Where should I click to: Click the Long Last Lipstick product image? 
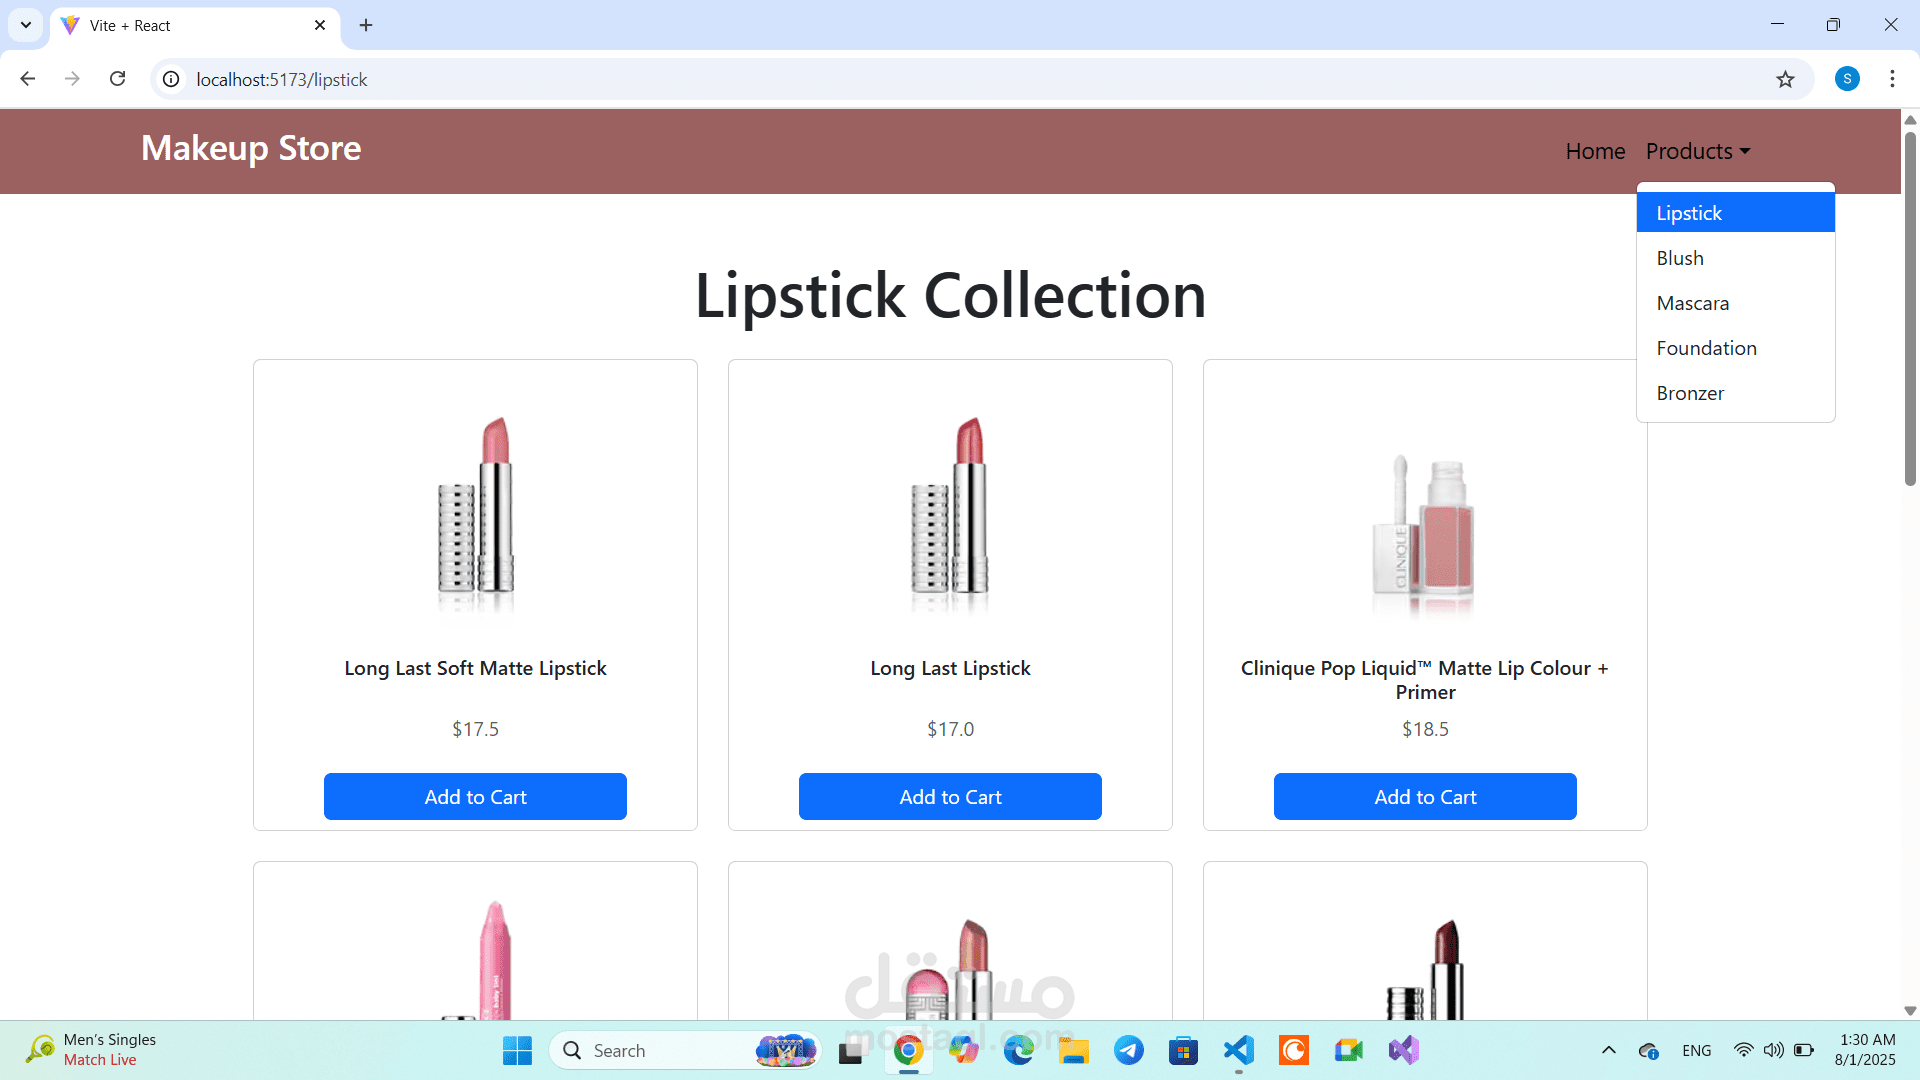(950, 515)
